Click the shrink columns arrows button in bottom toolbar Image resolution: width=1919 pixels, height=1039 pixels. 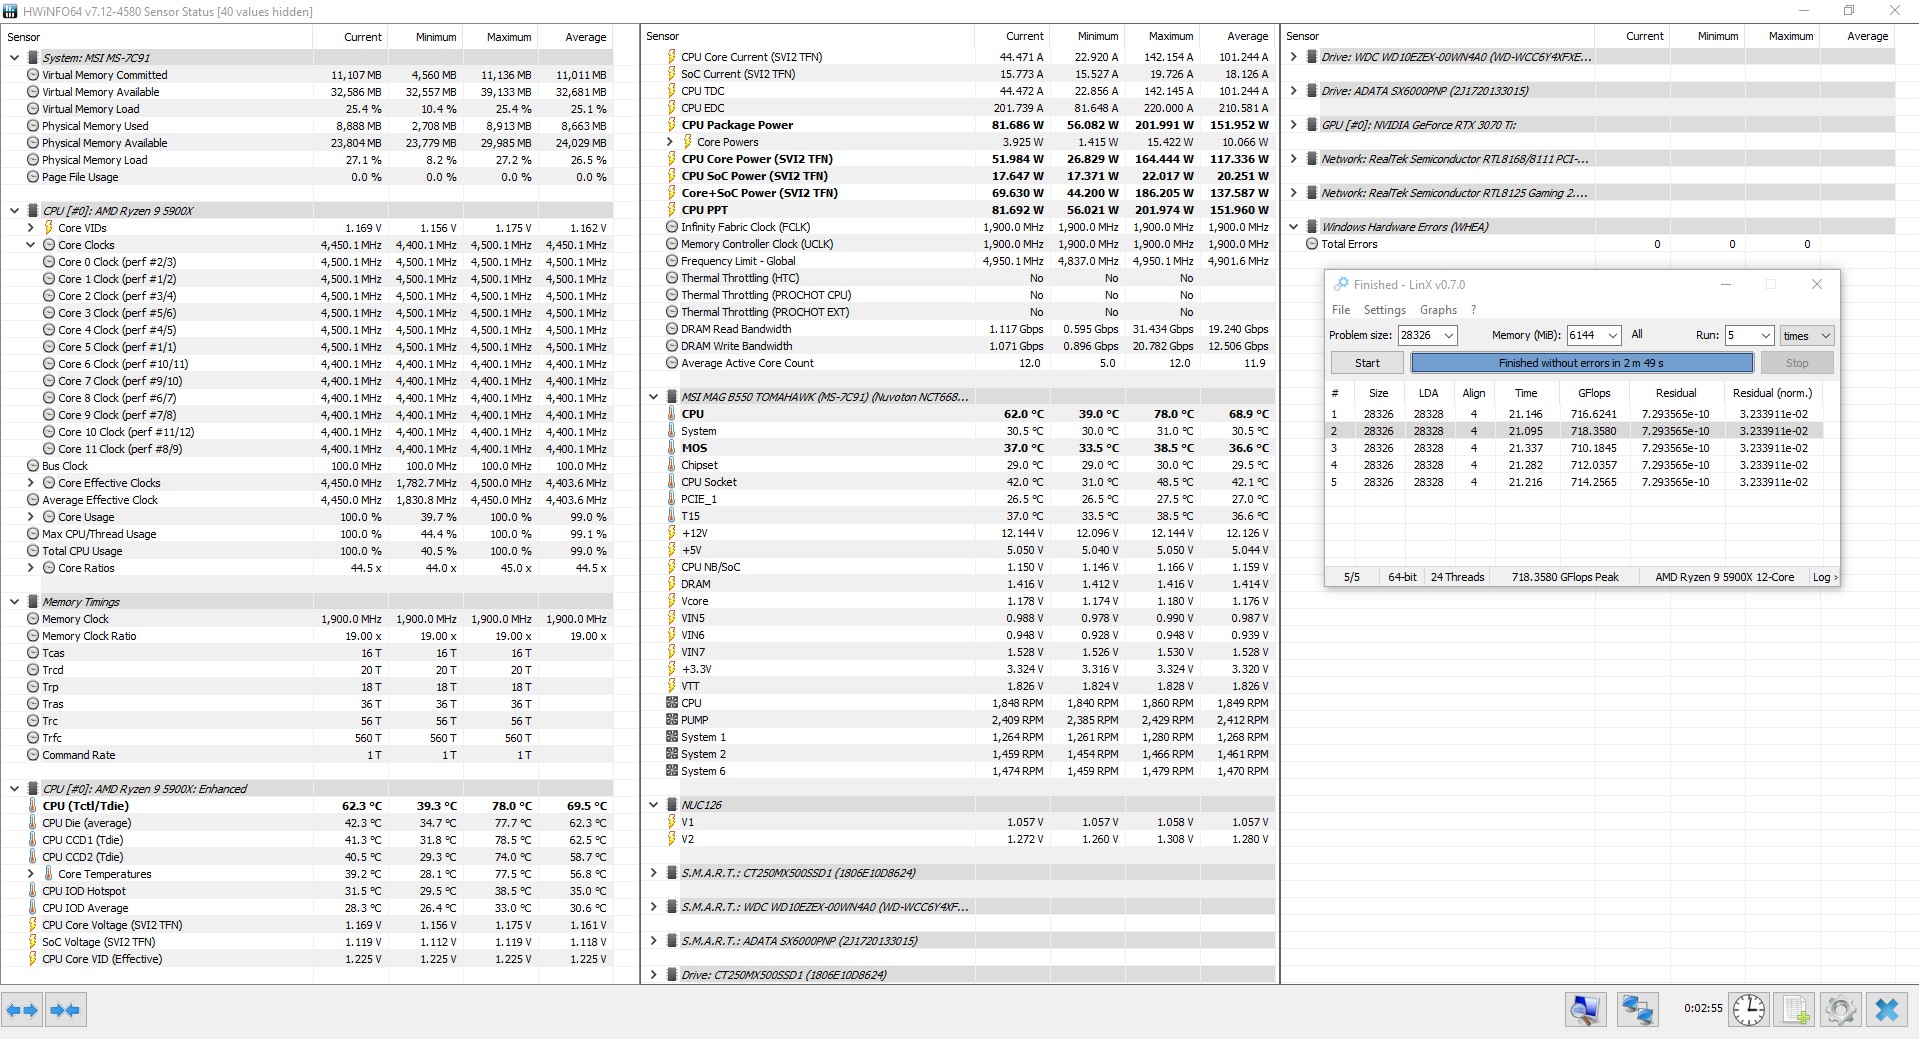click(65, 1010)
